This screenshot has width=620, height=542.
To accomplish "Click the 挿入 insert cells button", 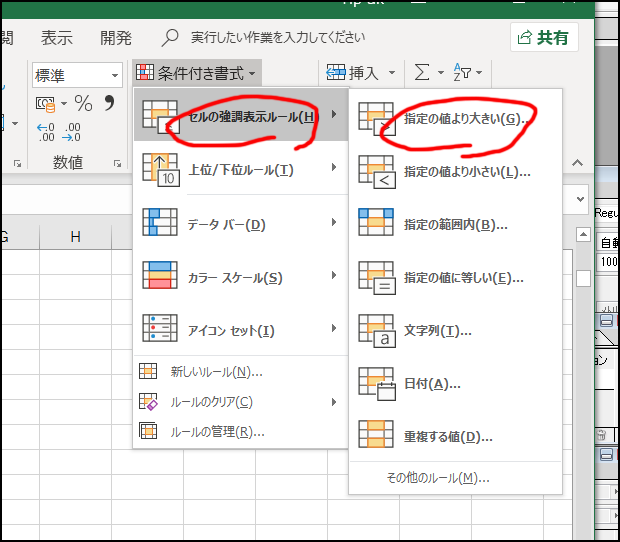I will pyautogui.click(x=352, y=73).
